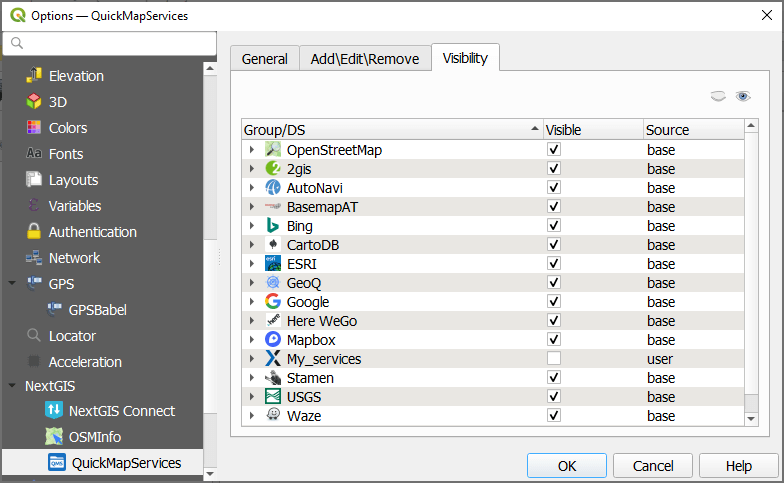The height and width of the screenshot is (483, 784).
Task: Toggle the ESRI visible checkbox
Action: click(x=554, y=264)
